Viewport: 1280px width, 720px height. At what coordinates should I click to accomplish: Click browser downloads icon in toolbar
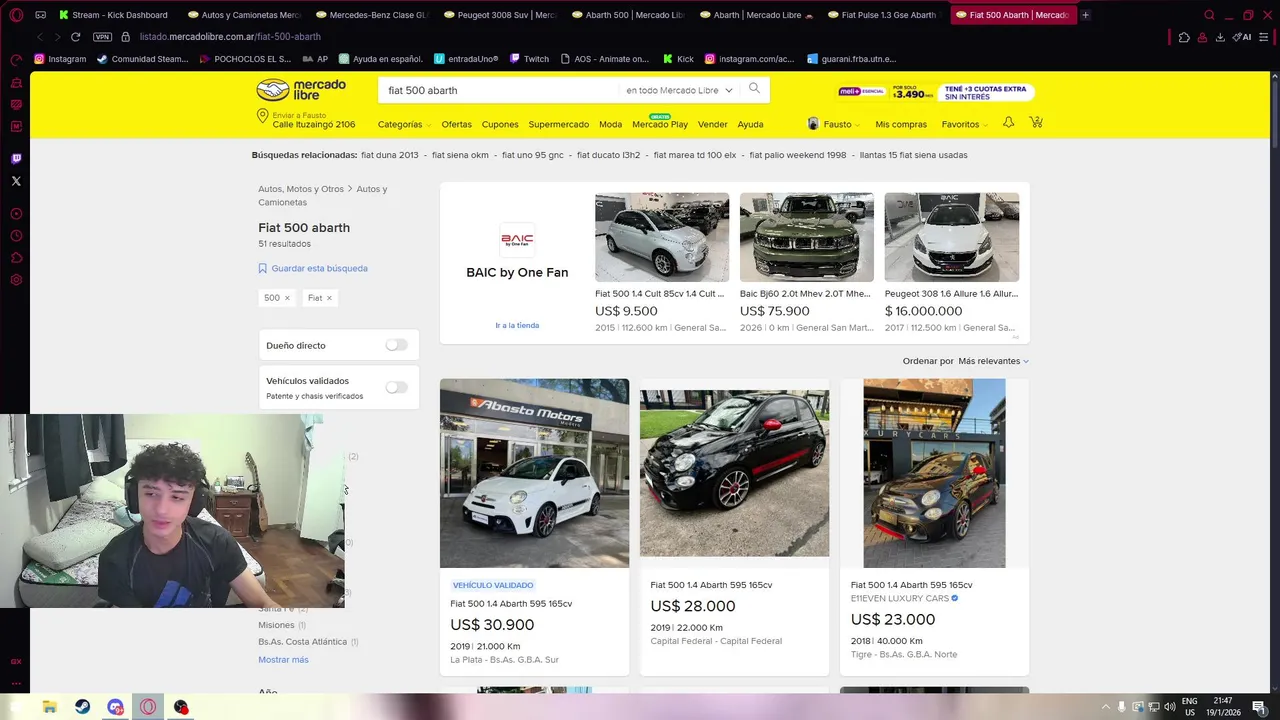point(1220,37)
